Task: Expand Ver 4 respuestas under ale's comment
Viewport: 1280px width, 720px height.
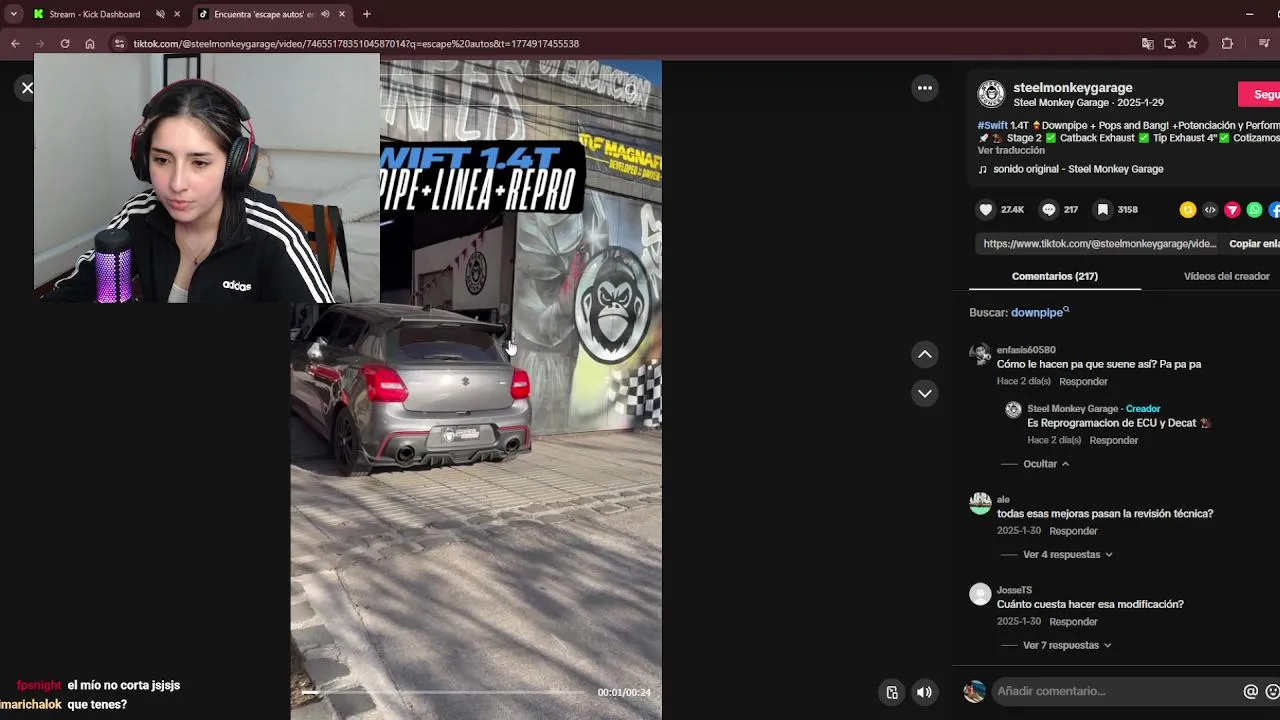Action: 1067,554
